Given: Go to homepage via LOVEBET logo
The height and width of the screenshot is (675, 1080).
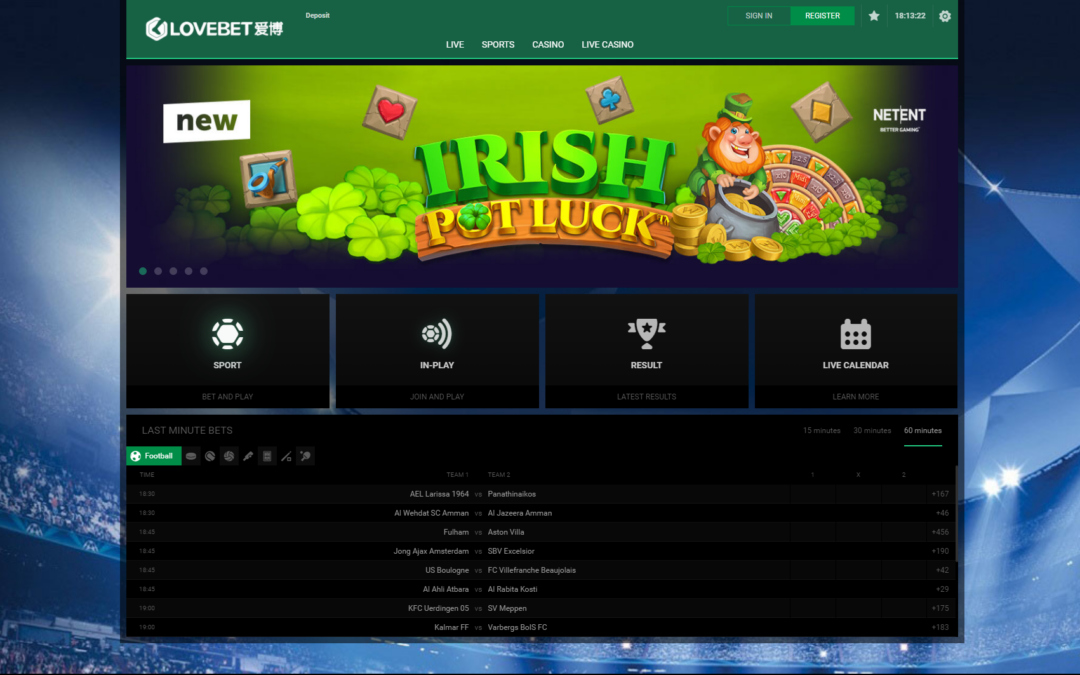Looking at the screenshot, I should coord(214,28).
